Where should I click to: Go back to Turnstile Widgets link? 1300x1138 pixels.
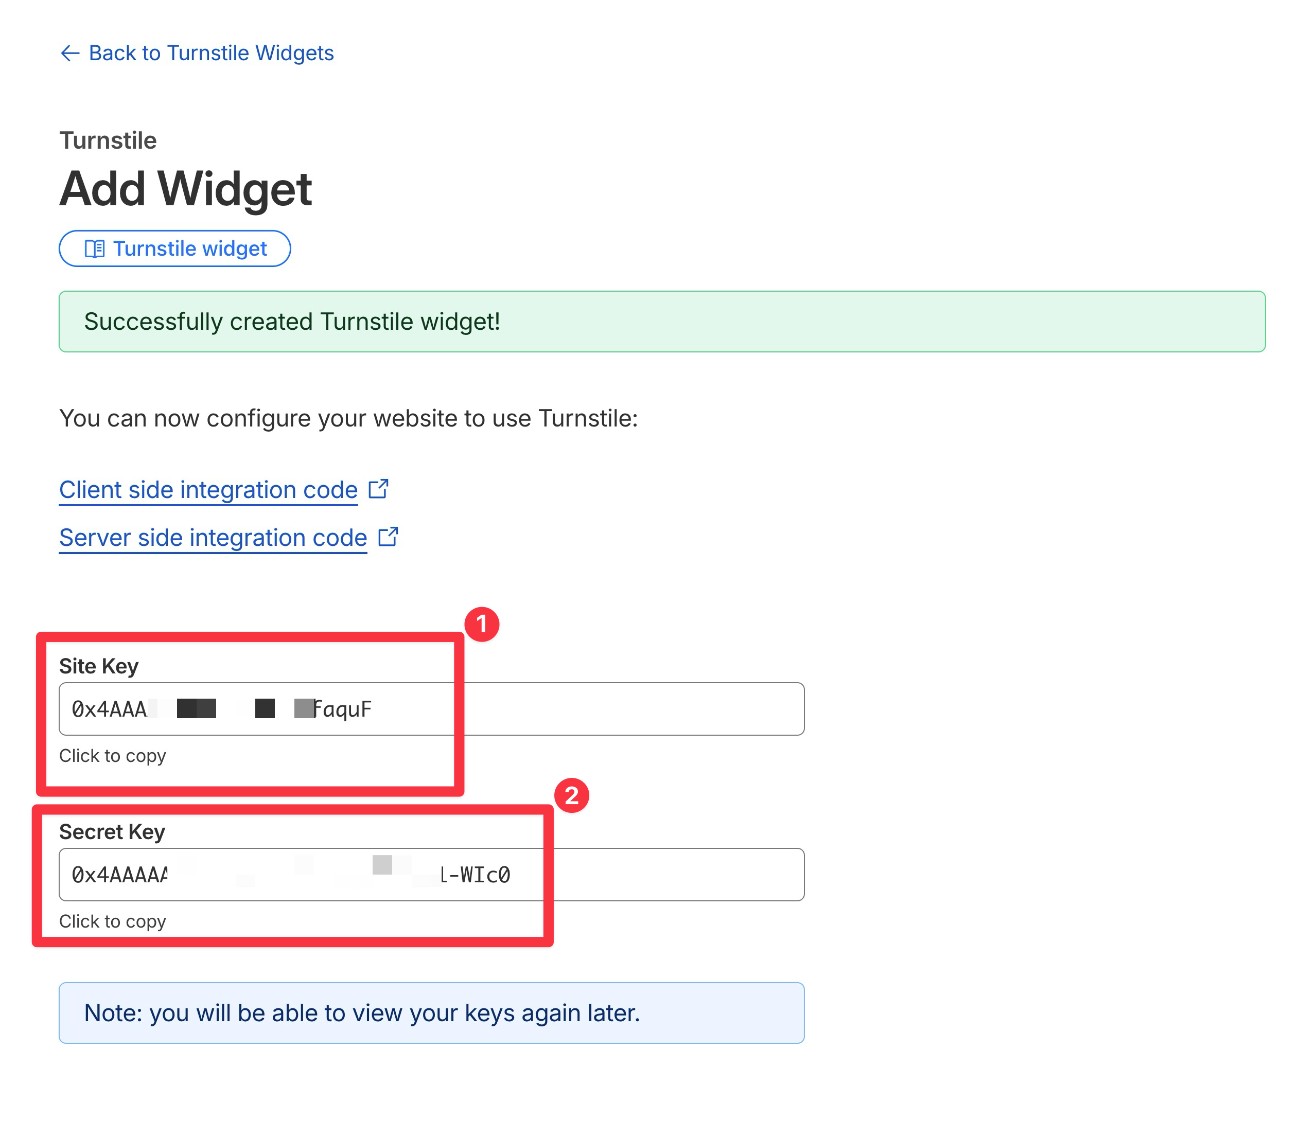pos(211,53)
